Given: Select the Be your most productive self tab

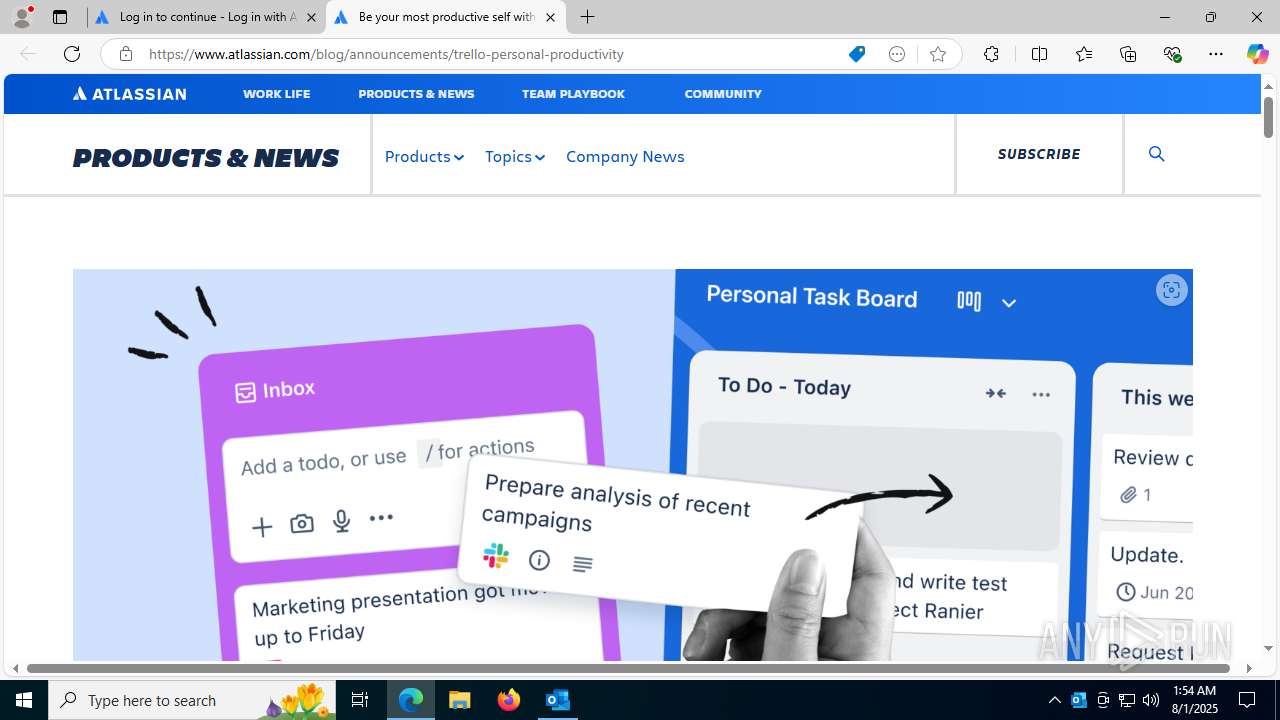Looking at the screenshot, I should [x=446, y=17].
